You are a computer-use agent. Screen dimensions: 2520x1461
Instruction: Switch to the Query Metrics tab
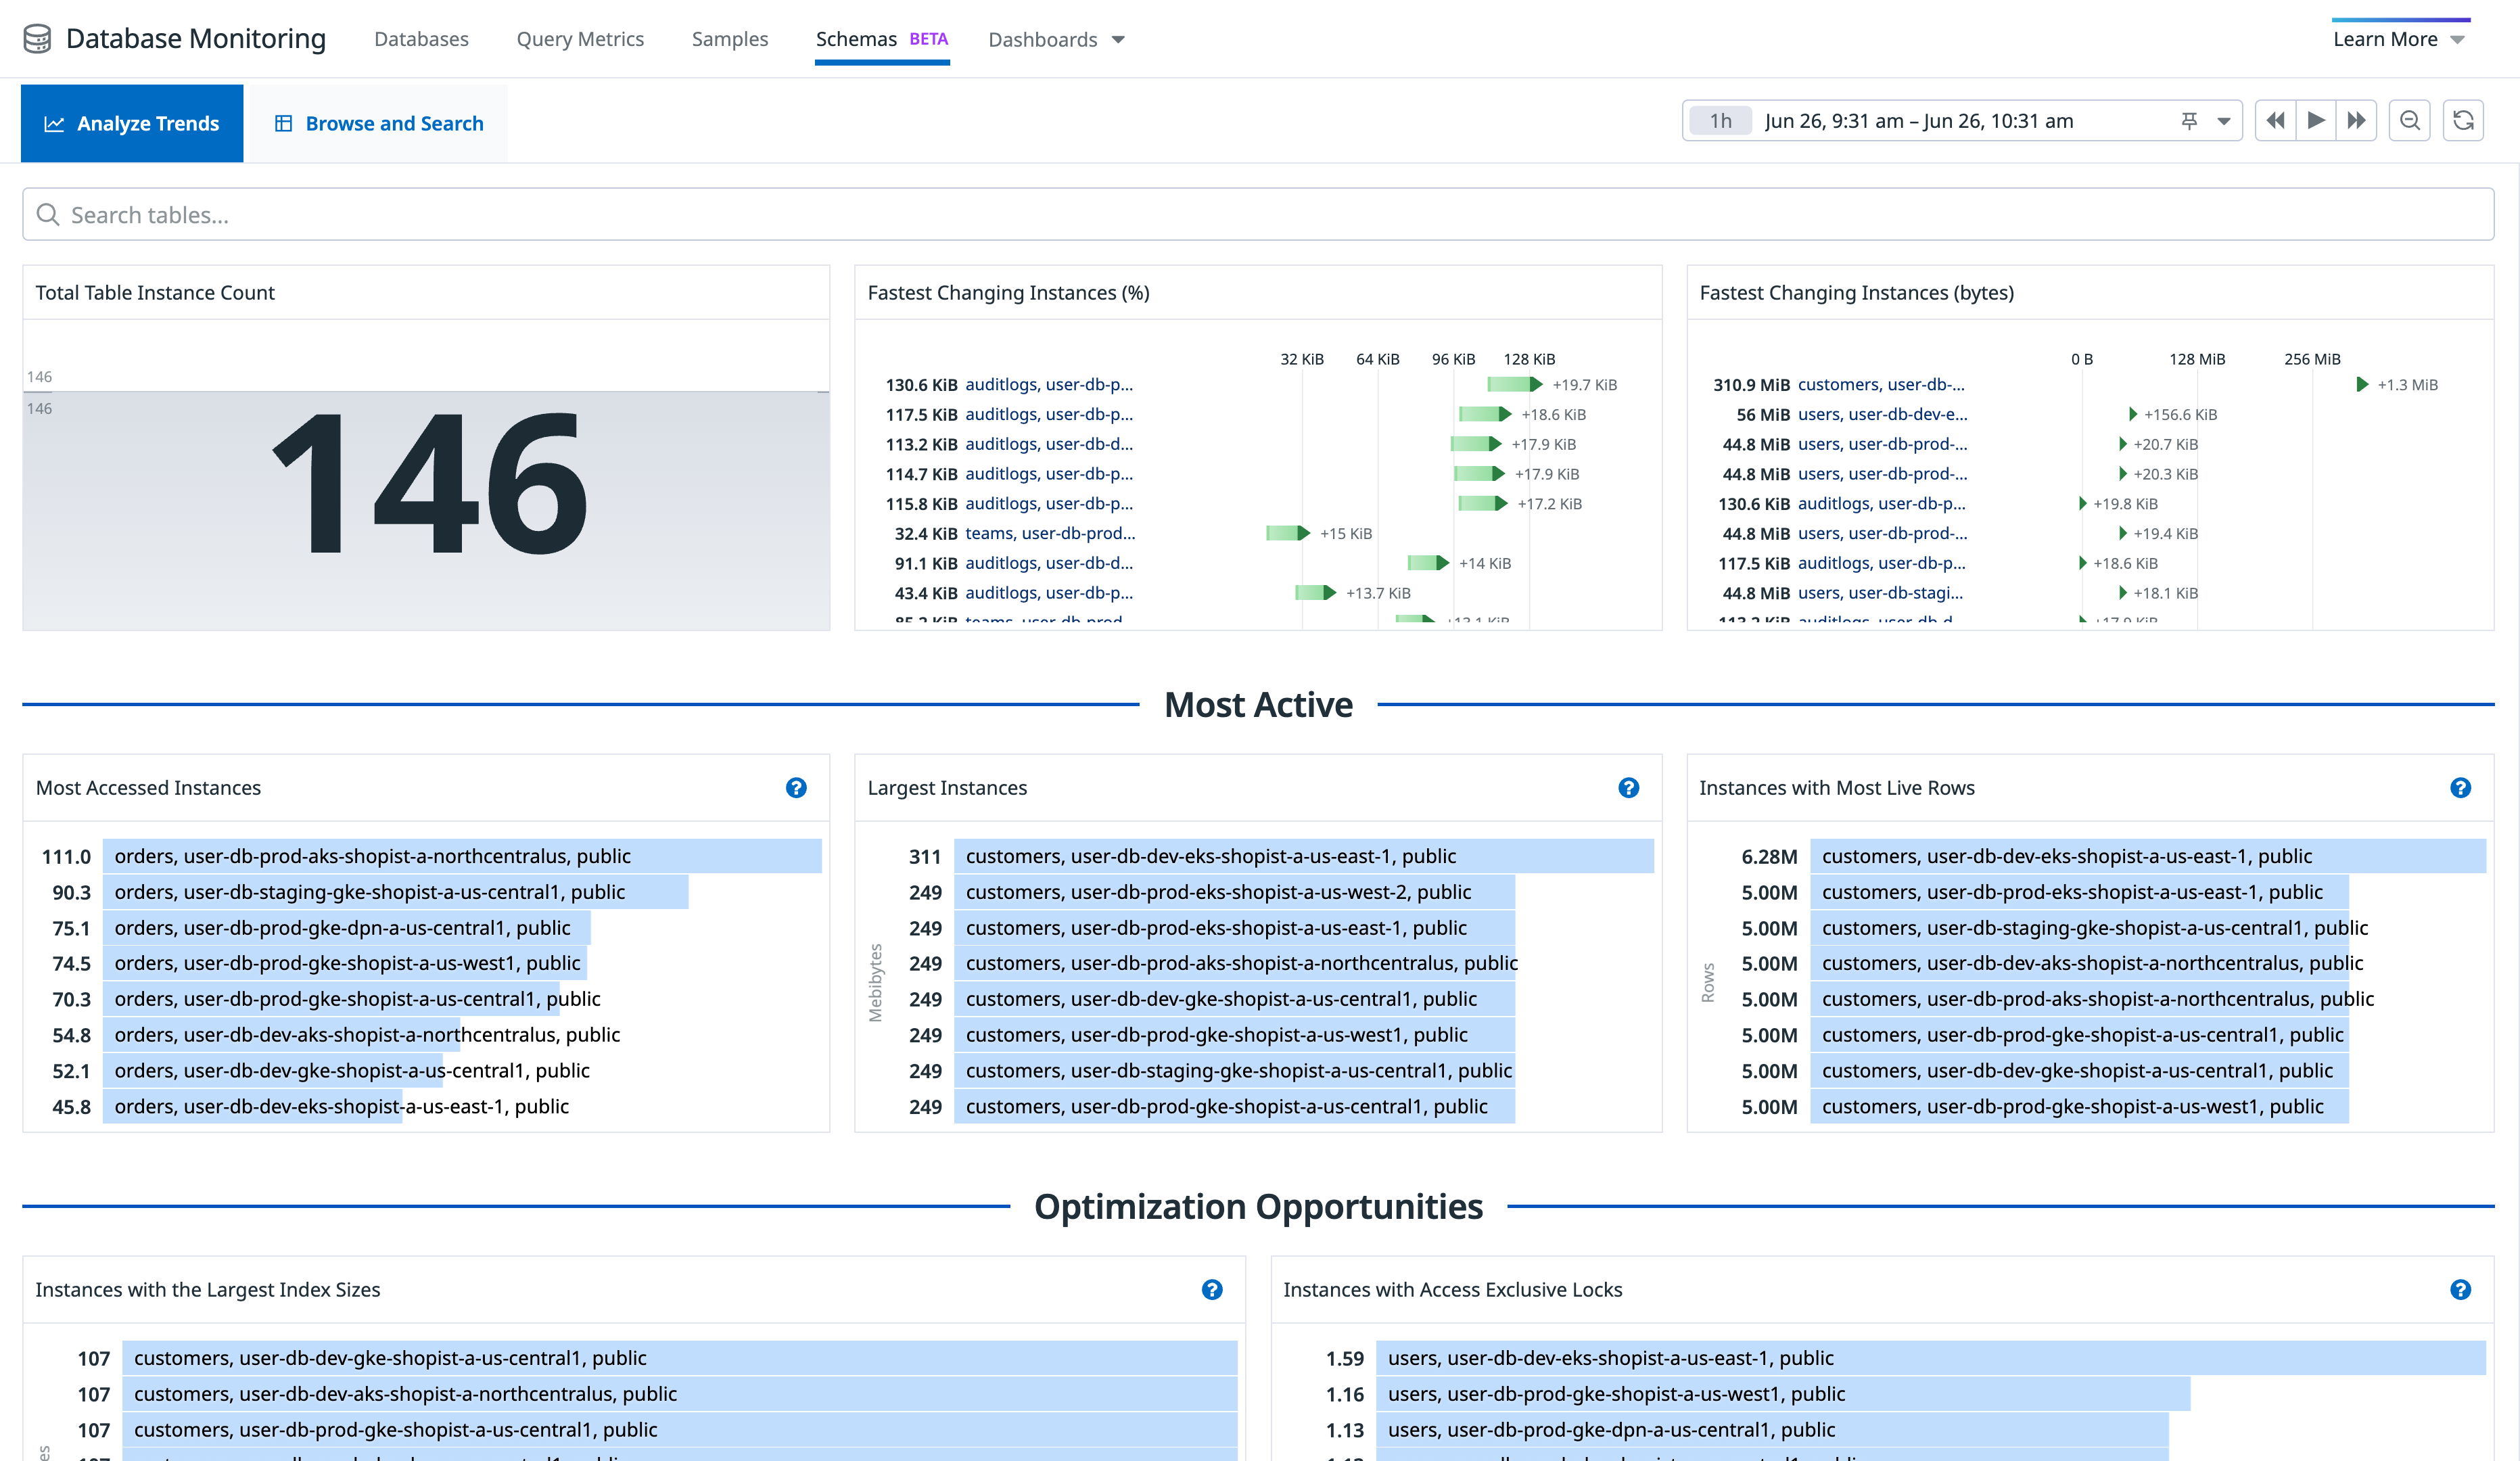tap(580, 39)
